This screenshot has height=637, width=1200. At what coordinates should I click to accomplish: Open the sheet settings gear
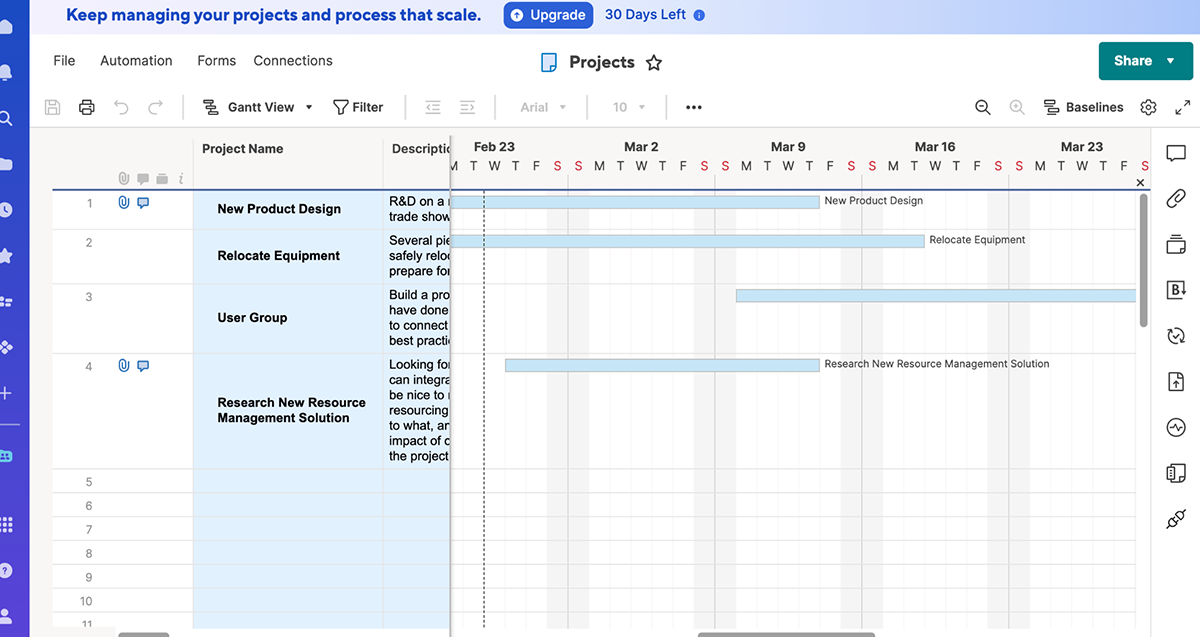click(1148, 107)
